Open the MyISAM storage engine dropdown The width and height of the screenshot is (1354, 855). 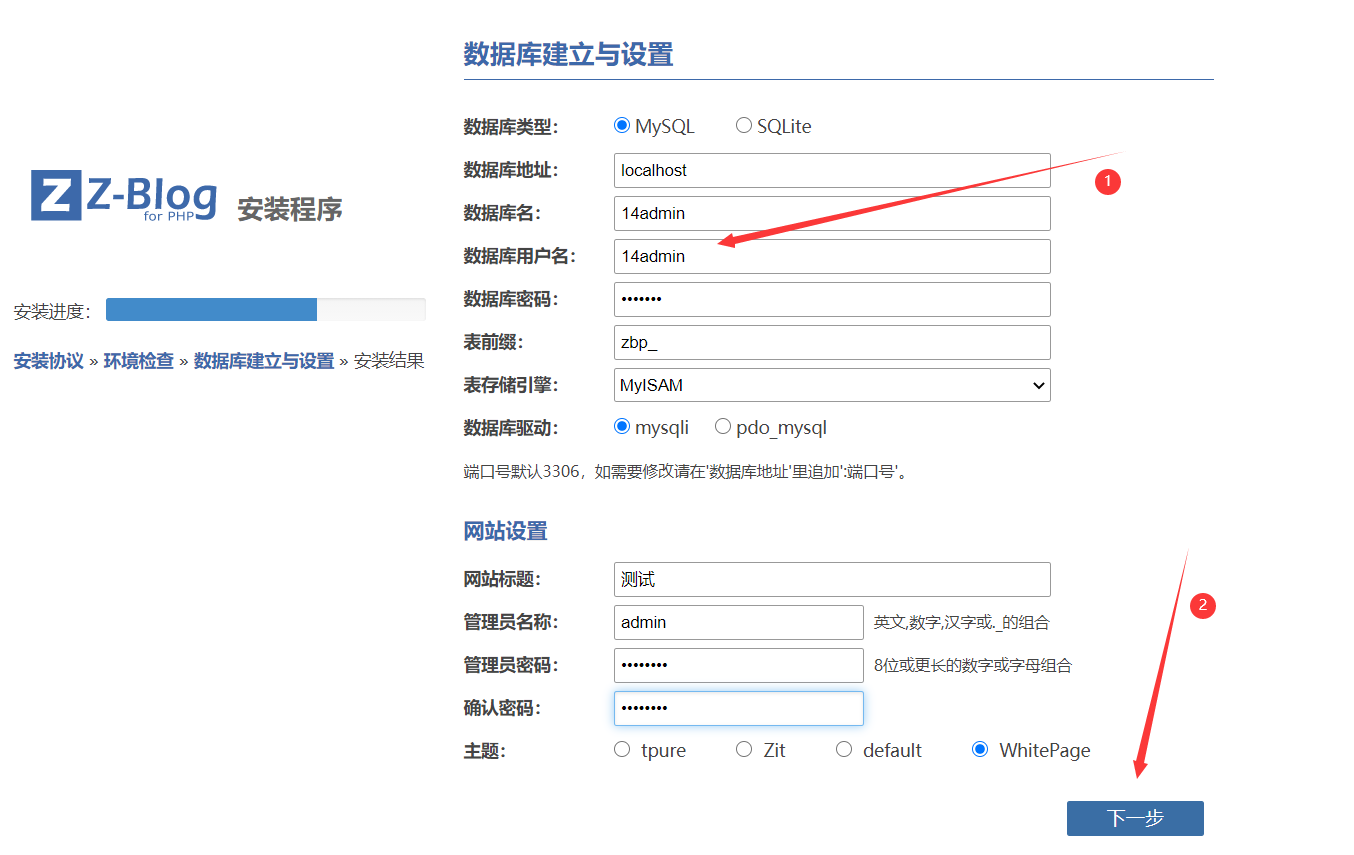832,385
